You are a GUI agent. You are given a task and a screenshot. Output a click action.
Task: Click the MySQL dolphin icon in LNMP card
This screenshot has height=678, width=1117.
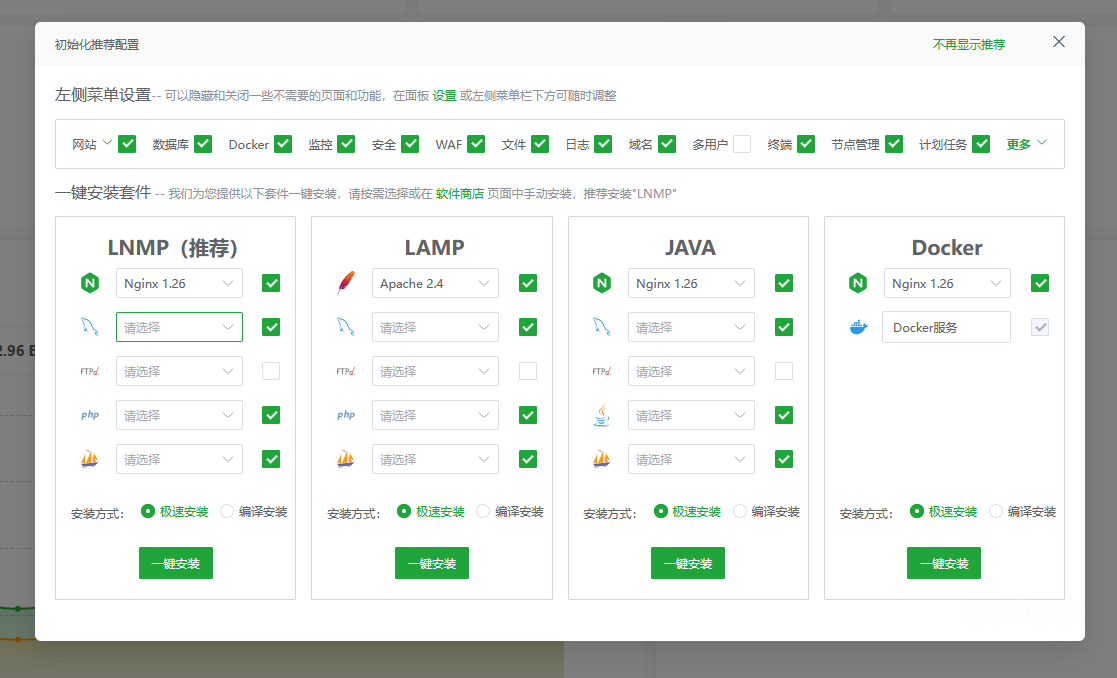90,328
